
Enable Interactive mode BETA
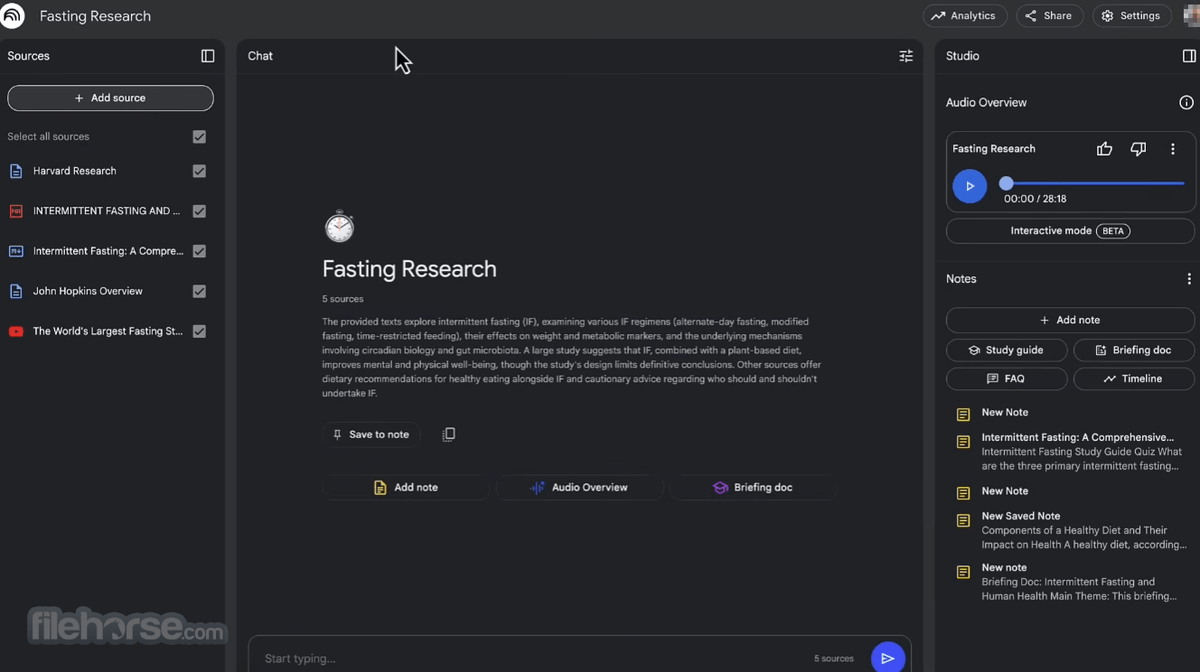[x=1070, y=231]
